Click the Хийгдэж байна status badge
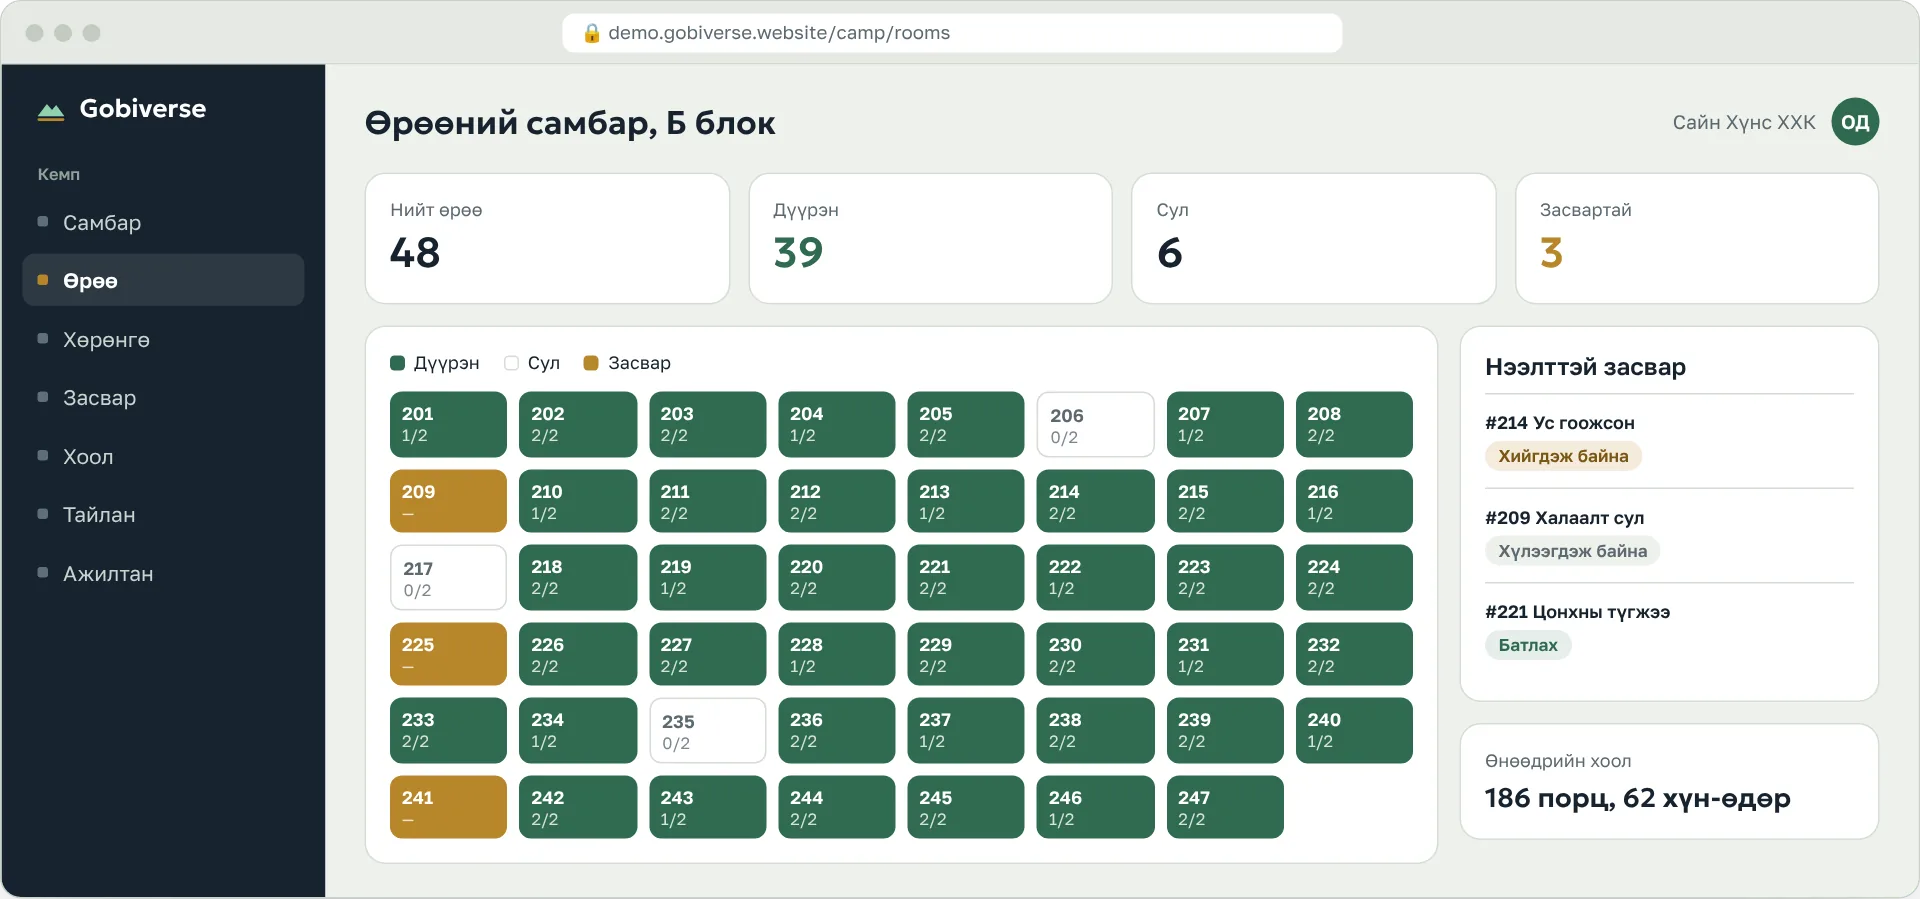 pos(1563,456)
